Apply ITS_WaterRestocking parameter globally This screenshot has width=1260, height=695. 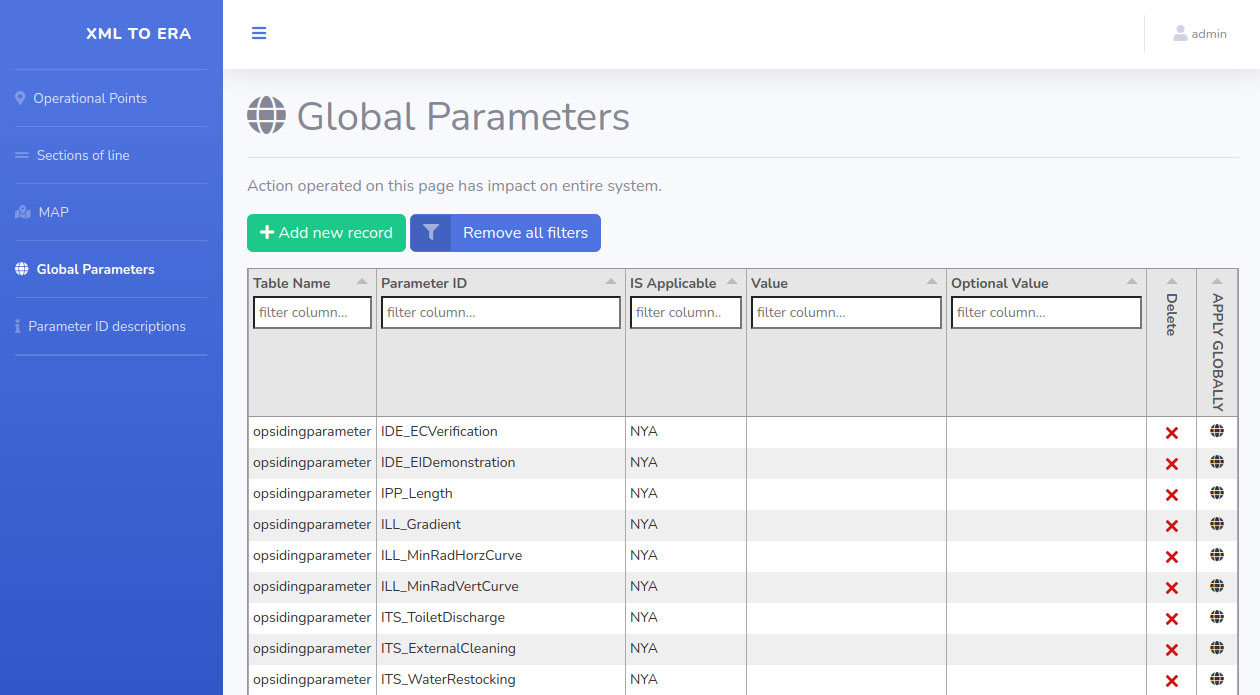pyautogui.click(x=1217, y=679)
